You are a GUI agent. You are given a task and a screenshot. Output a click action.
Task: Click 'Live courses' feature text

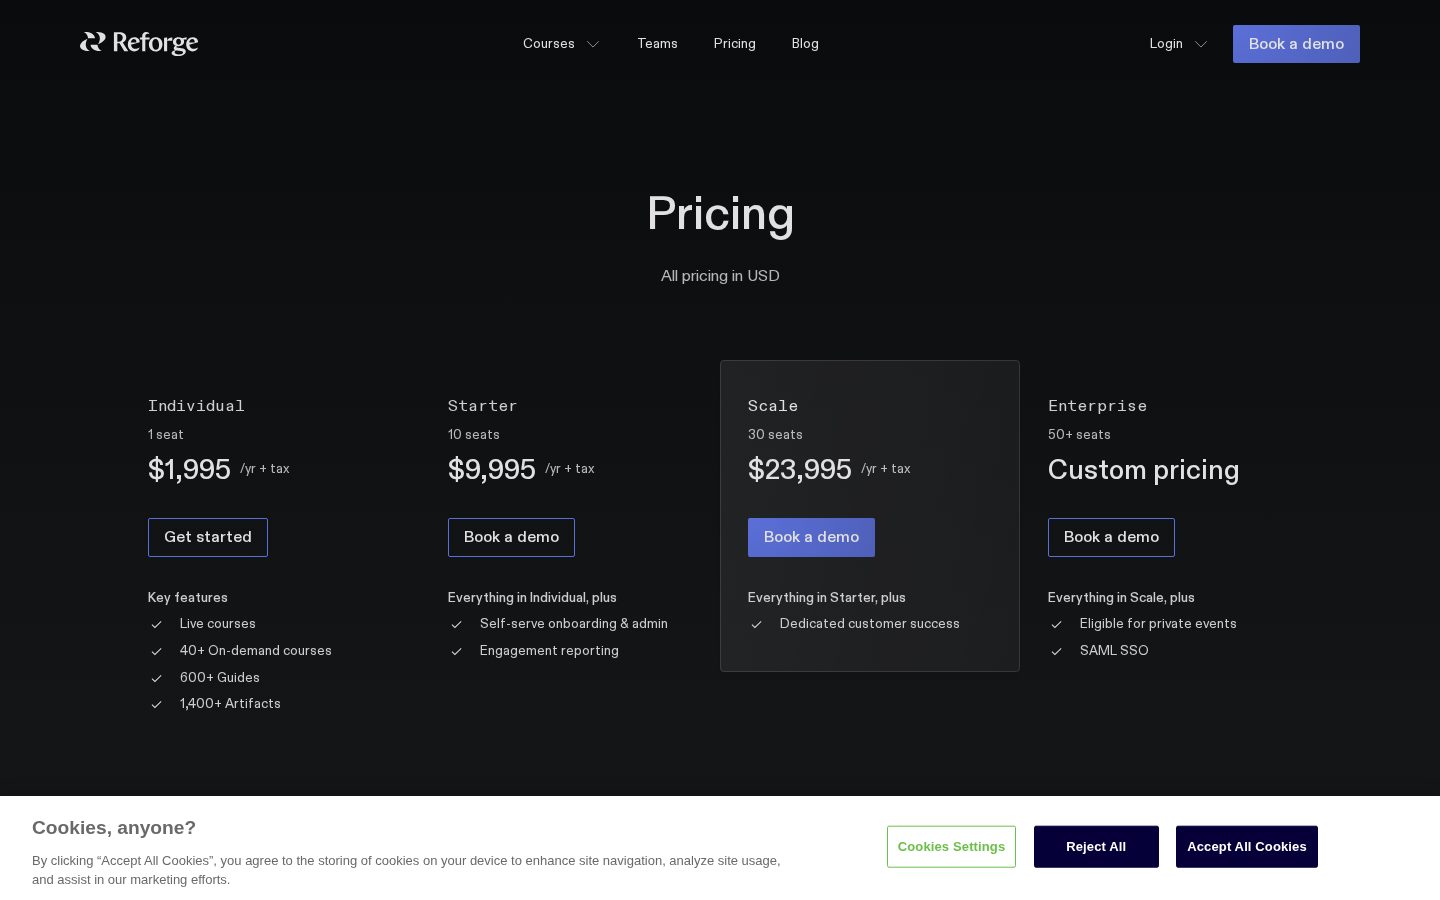point(218,624)
